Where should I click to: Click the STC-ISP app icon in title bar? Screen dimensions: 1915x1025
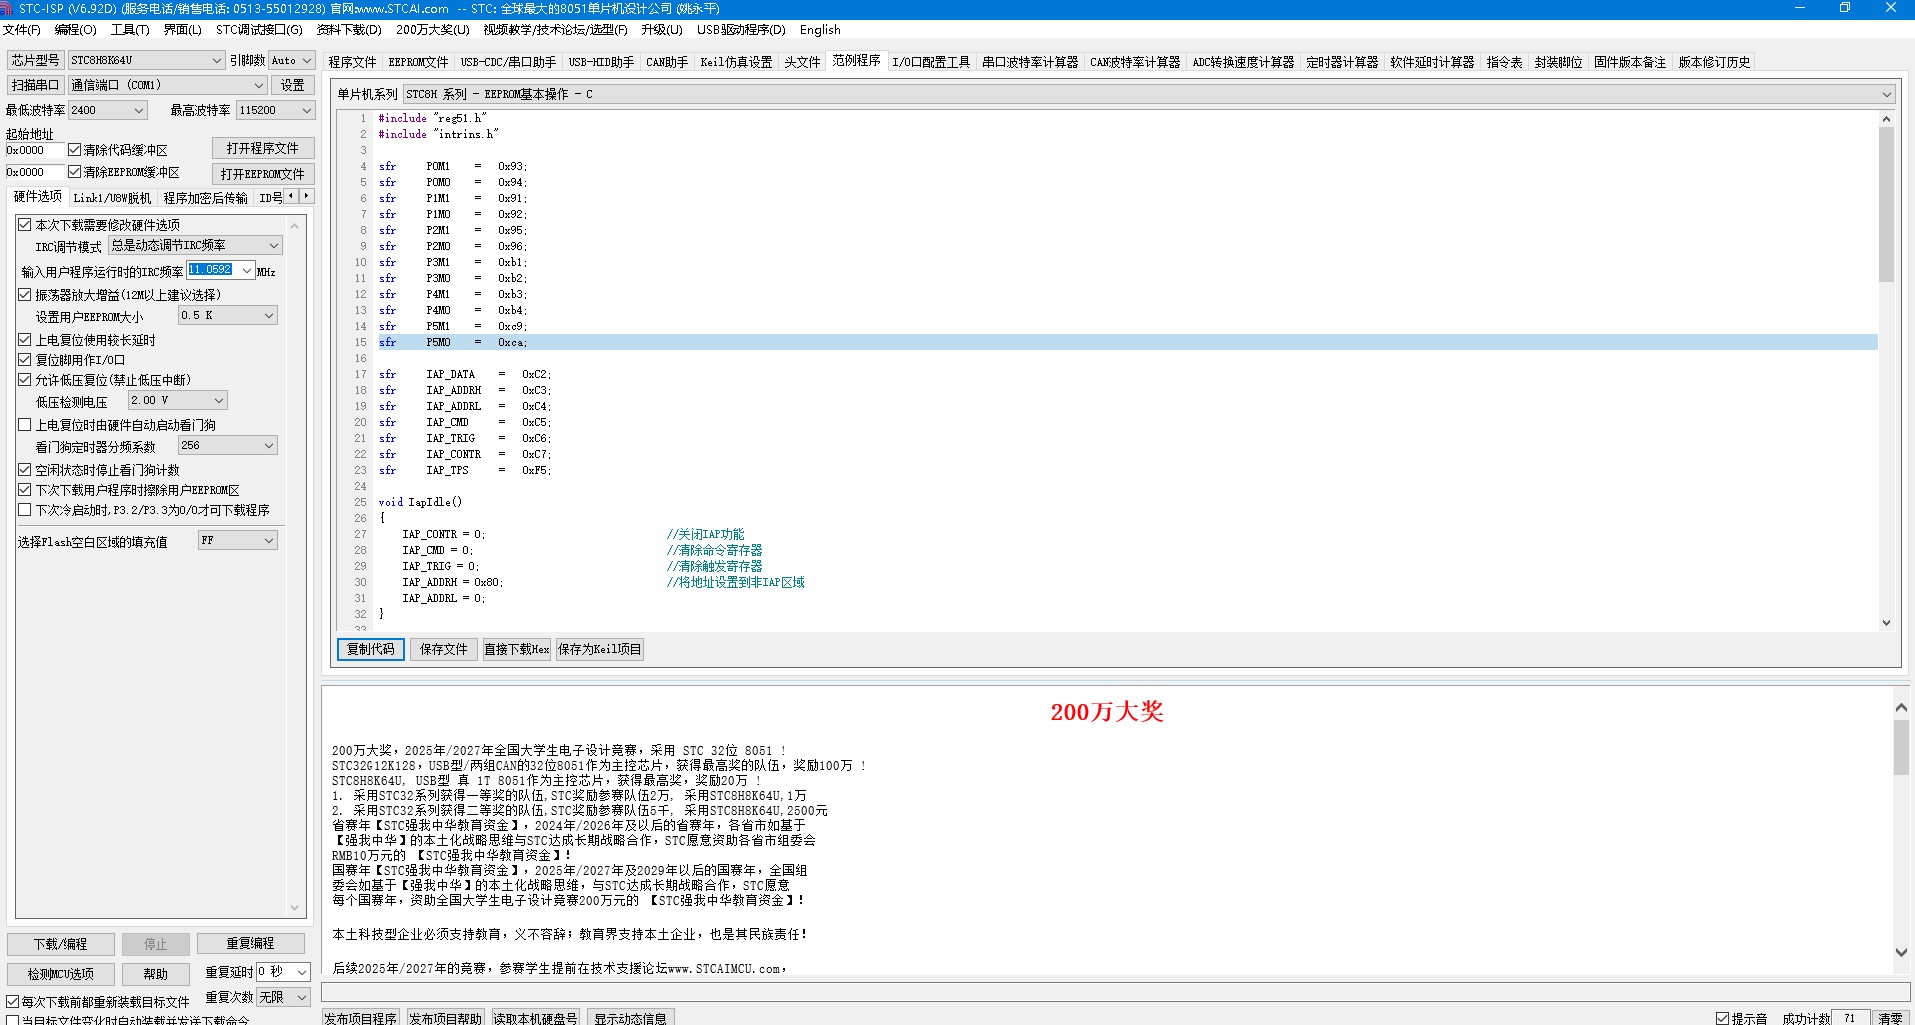(x=7, y=8)
